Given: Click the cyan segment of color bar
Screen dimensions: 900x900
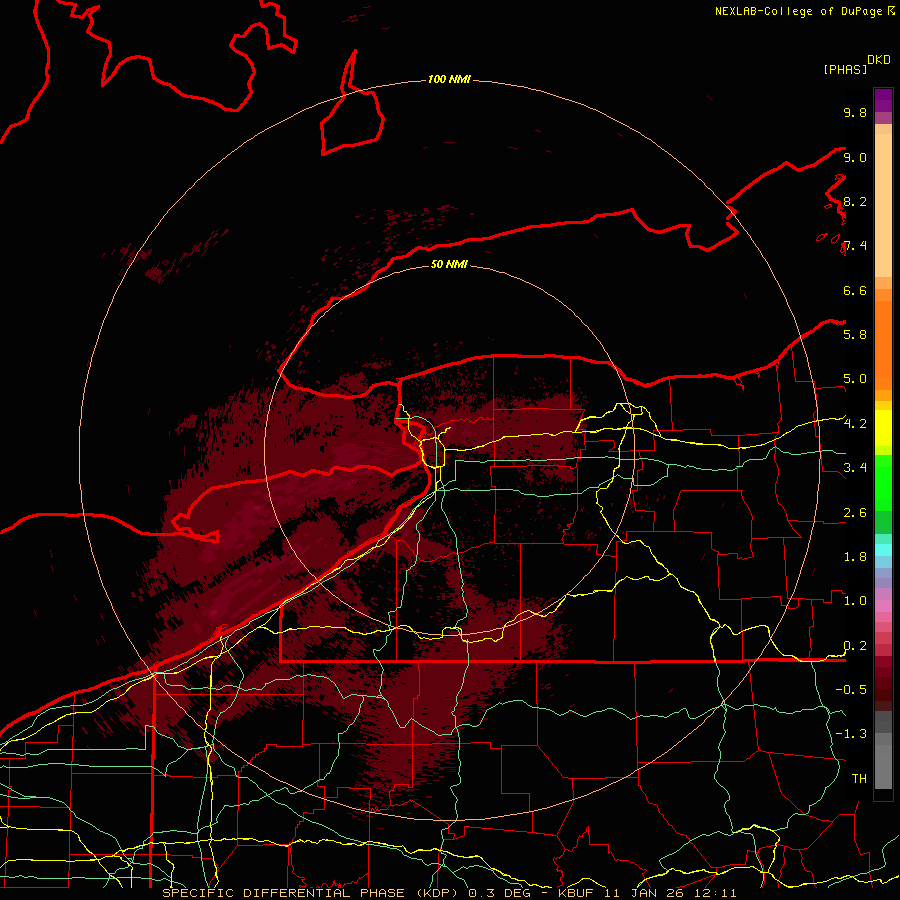Looking at the screenshot, I should 883,550.
